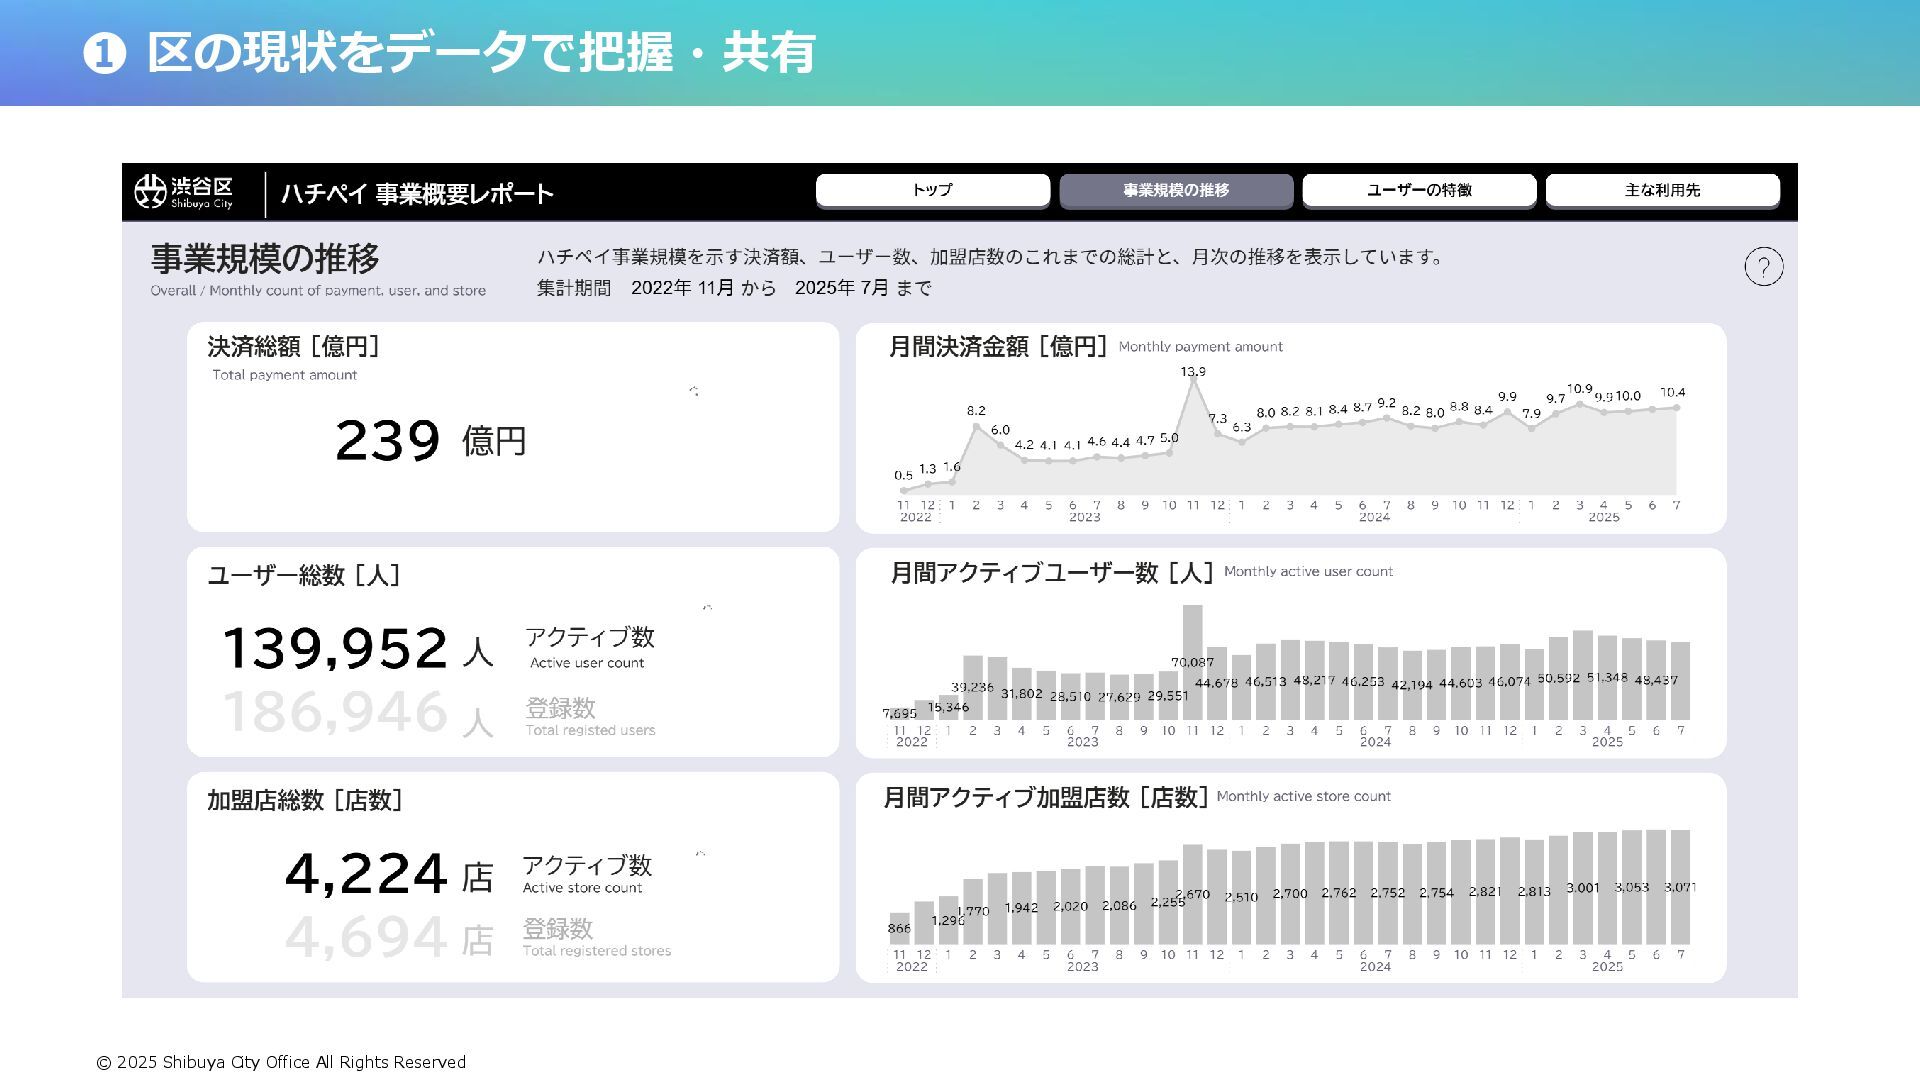Open the 主な利用先 tab

coord(1662,190)
